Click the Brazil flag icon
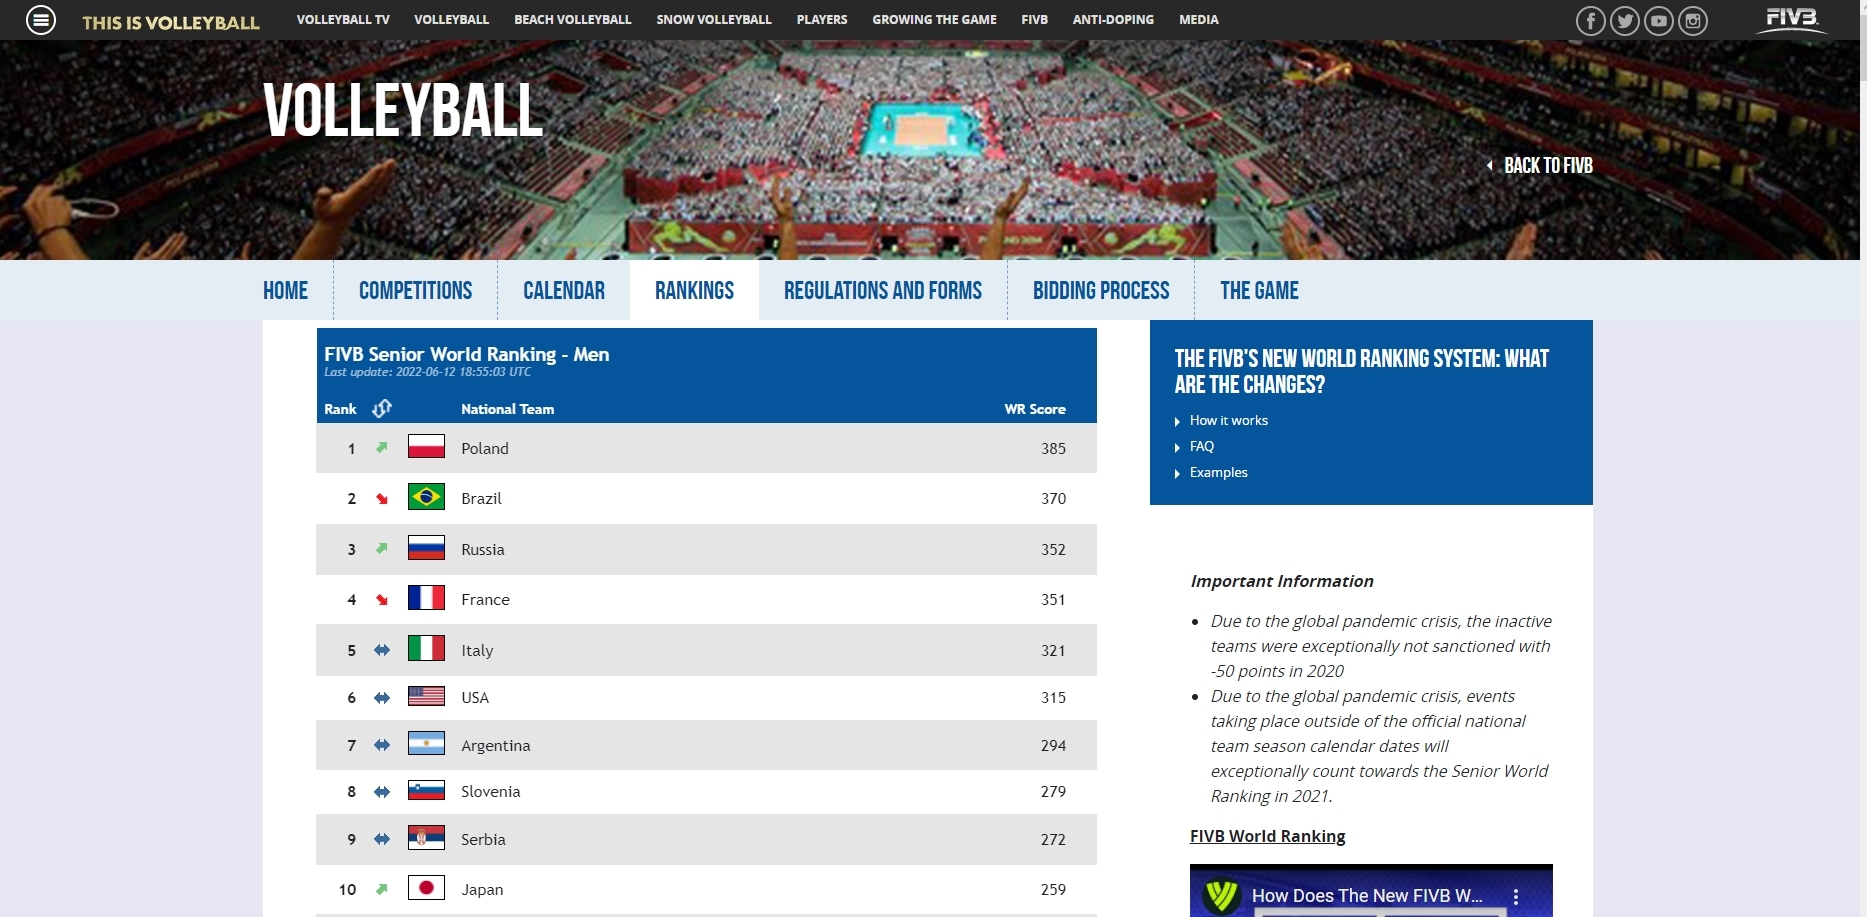 tap(426, 497)
